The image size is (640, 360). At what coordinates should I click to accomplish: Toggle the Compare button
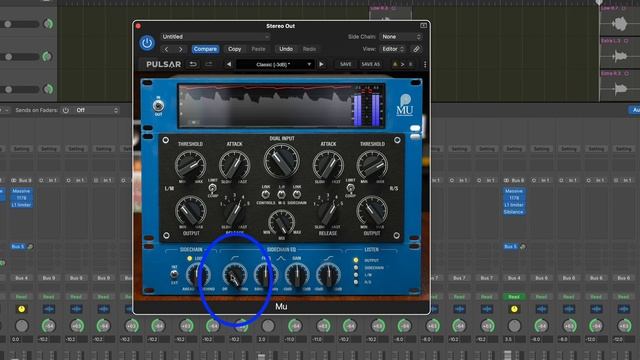coord(205,49)
